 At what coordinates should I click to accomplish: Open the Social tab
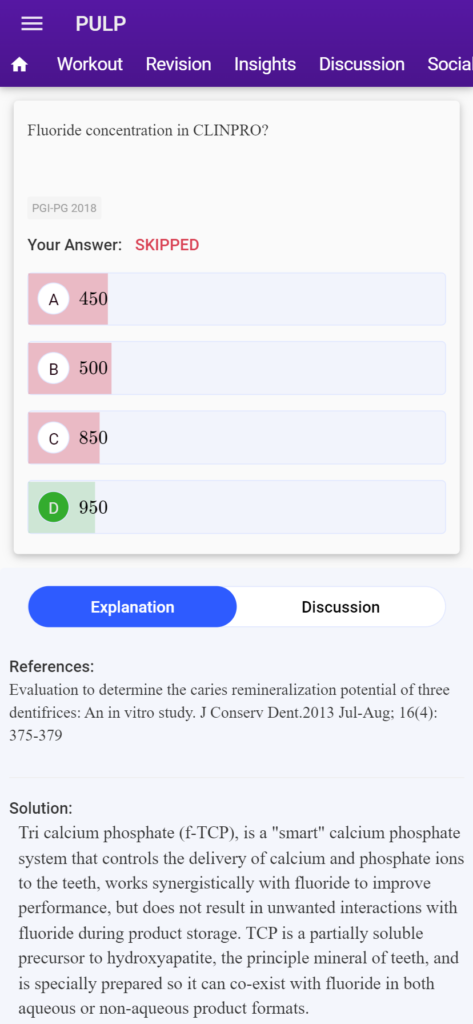point(449,64)
